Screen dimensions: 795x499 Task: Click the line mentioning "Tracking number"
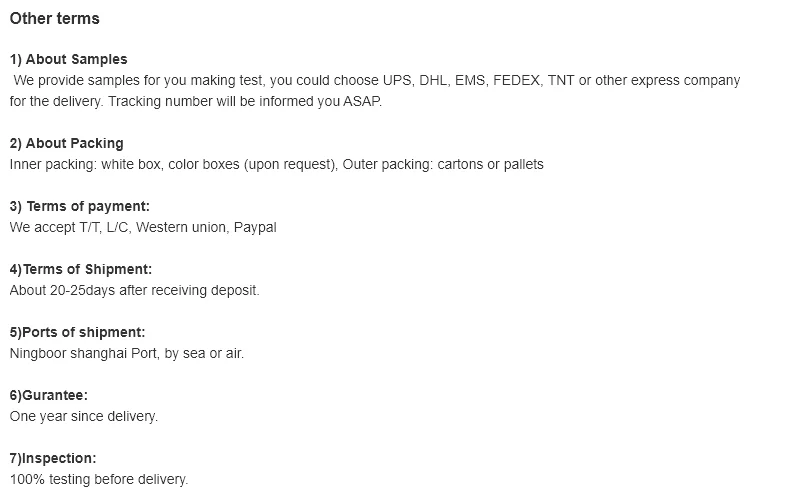pyautogui.click(x=195, y=102)
